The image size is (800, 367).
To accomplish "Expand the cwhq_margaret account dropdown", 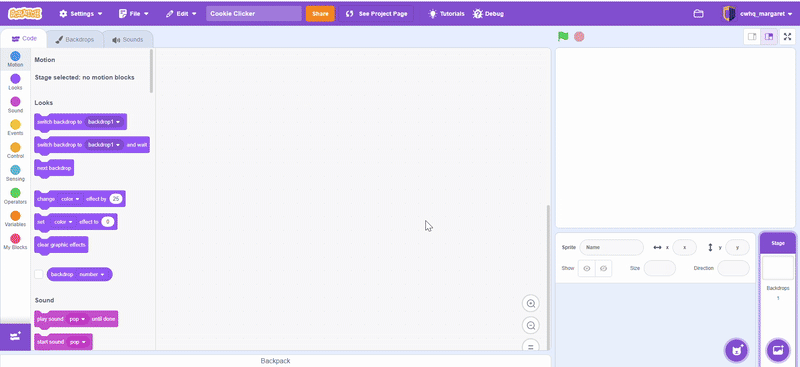I will coord(790,14).
